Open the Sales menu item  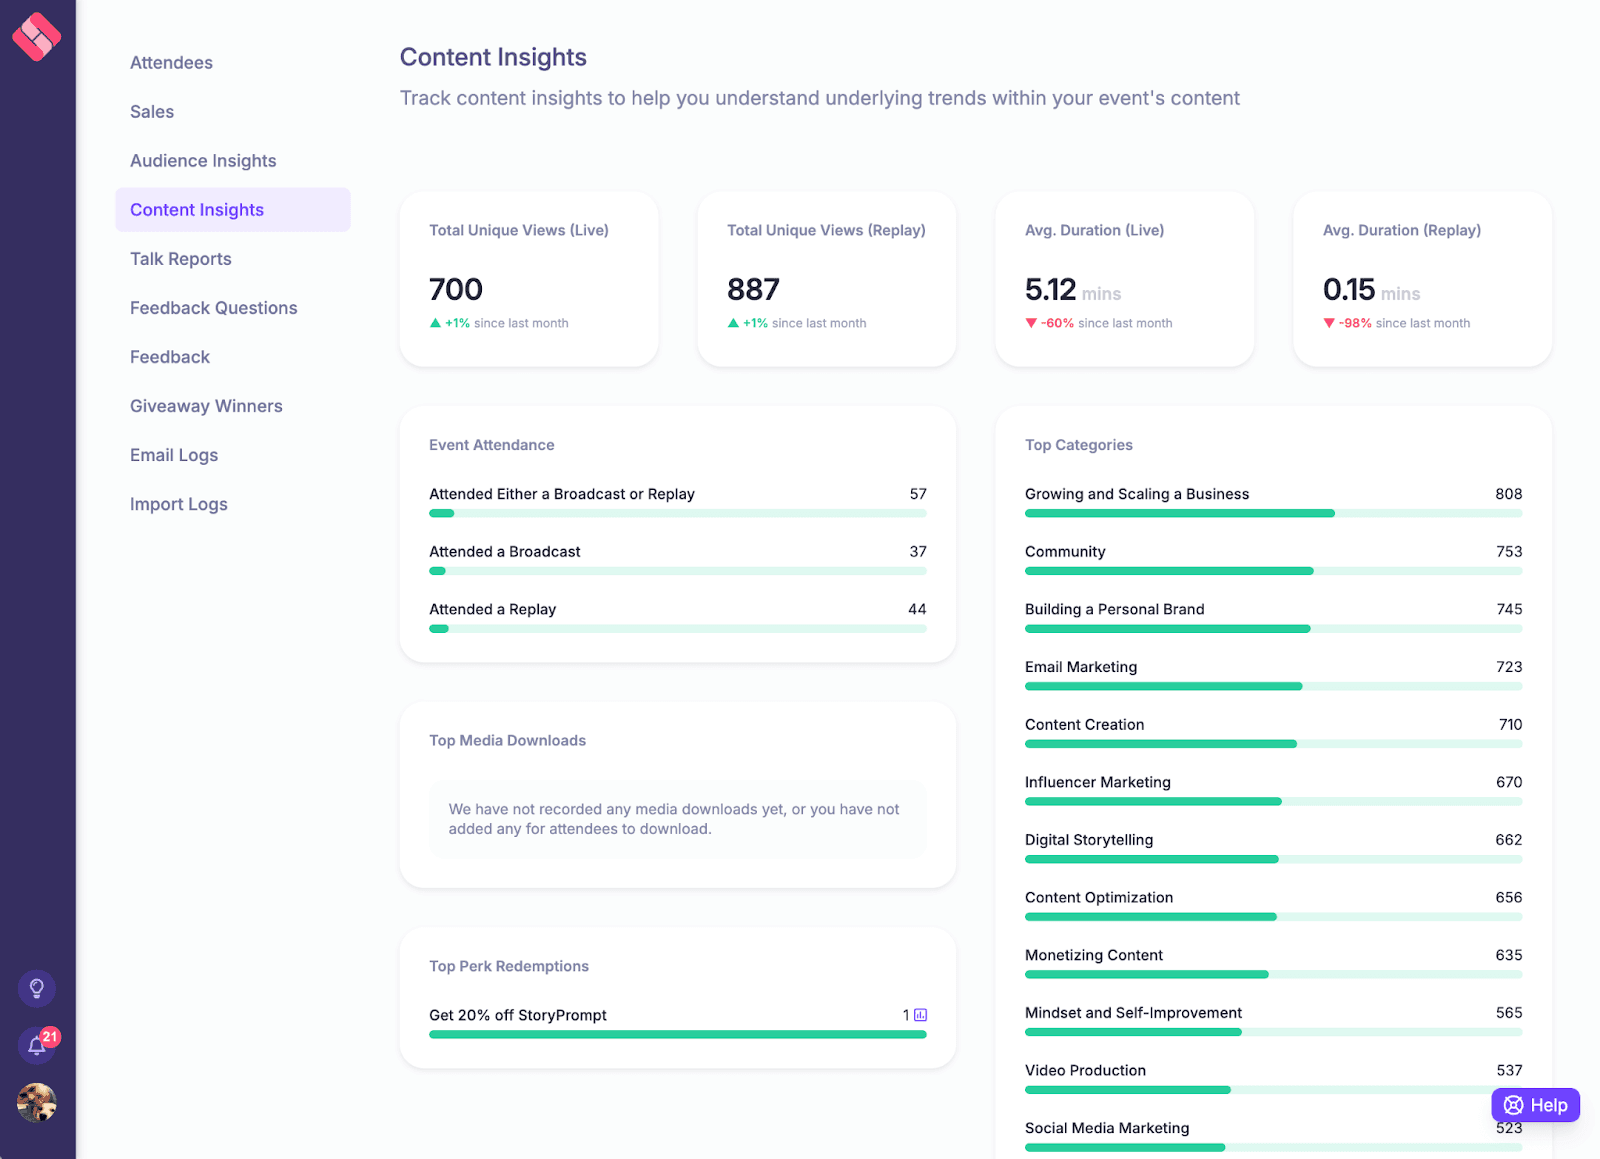coord(152,112)
